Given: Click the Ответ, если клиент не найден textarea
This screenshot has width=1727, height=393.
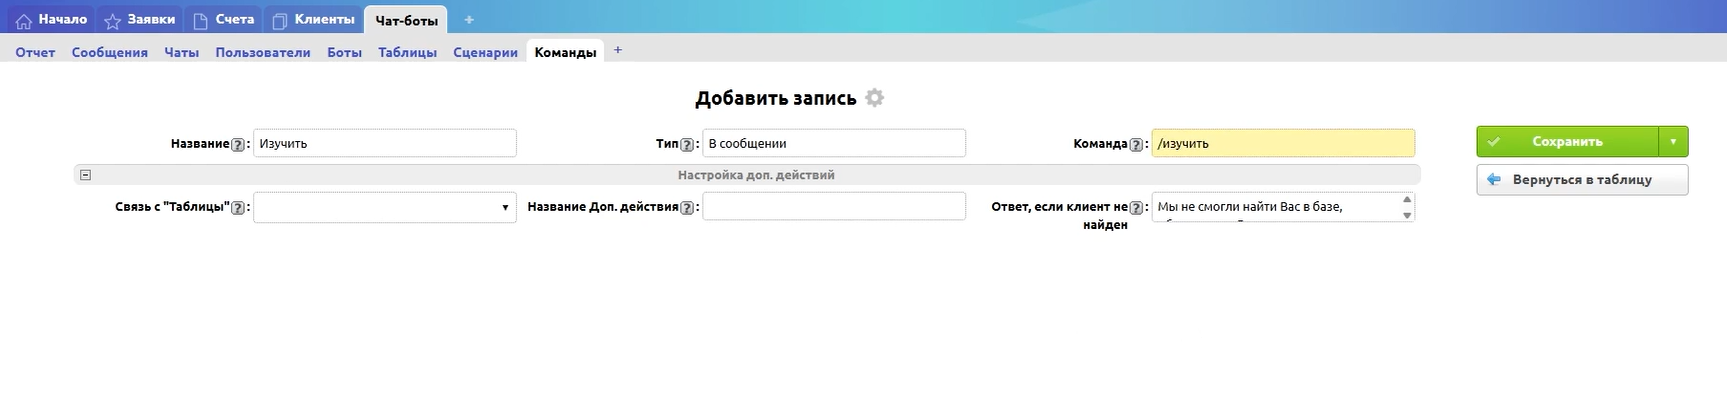Looking at the screenshot, I should click(x=1283, y=207).
